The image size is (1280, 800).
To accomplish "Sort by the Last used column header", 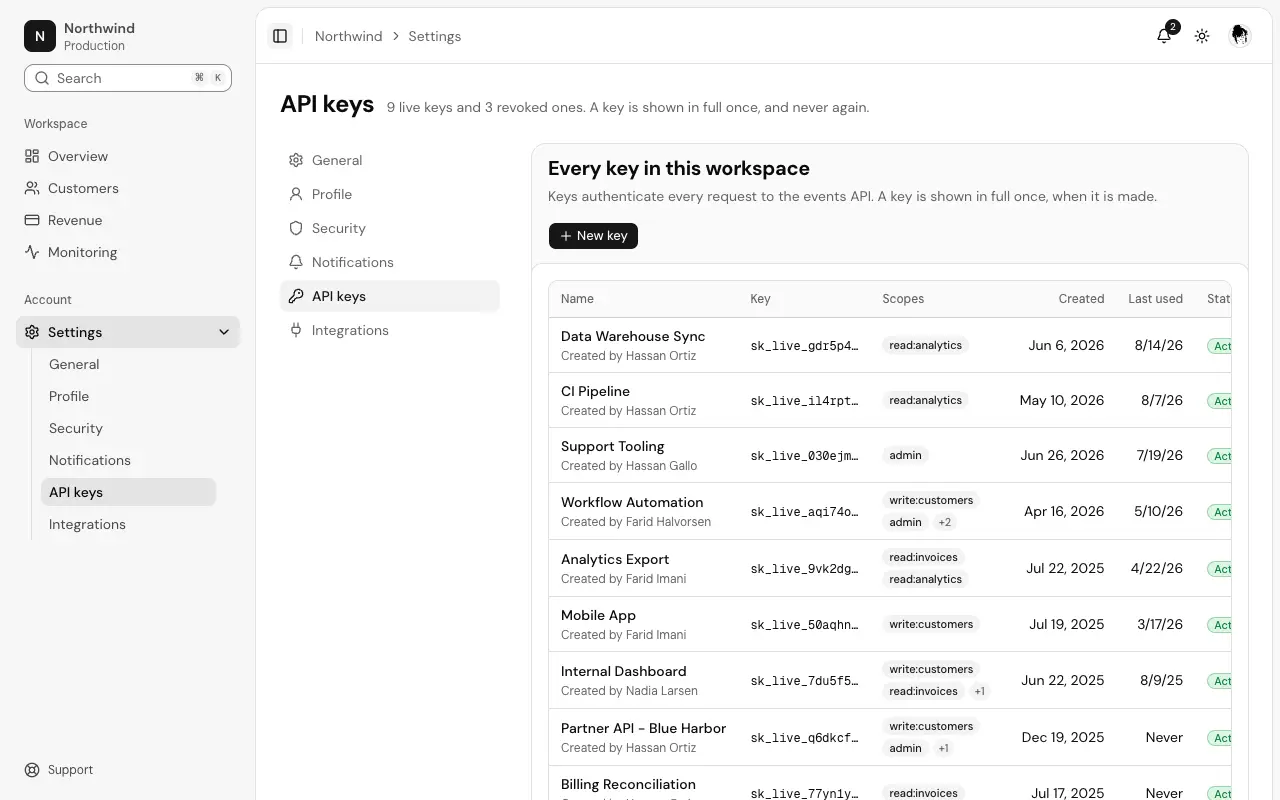I will (x=1155, y=299).
